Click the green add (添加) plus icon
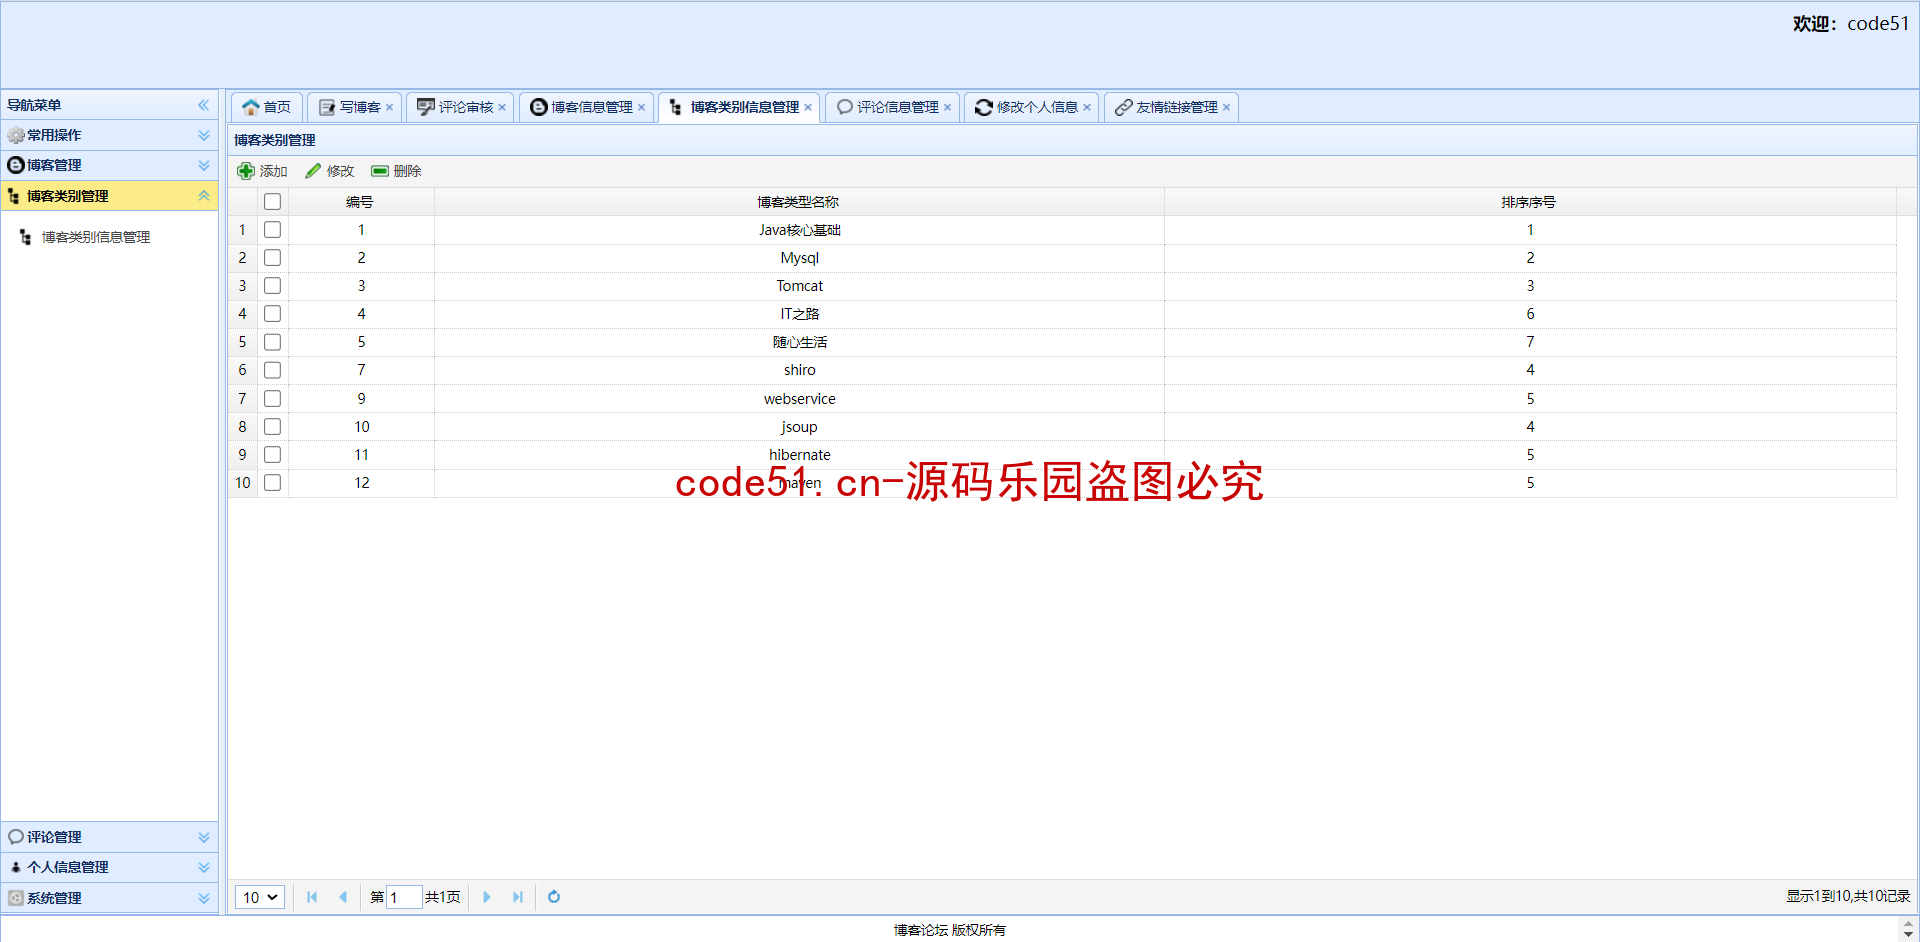This screenshot has height=942, width=1920. (x=246, y=171)
